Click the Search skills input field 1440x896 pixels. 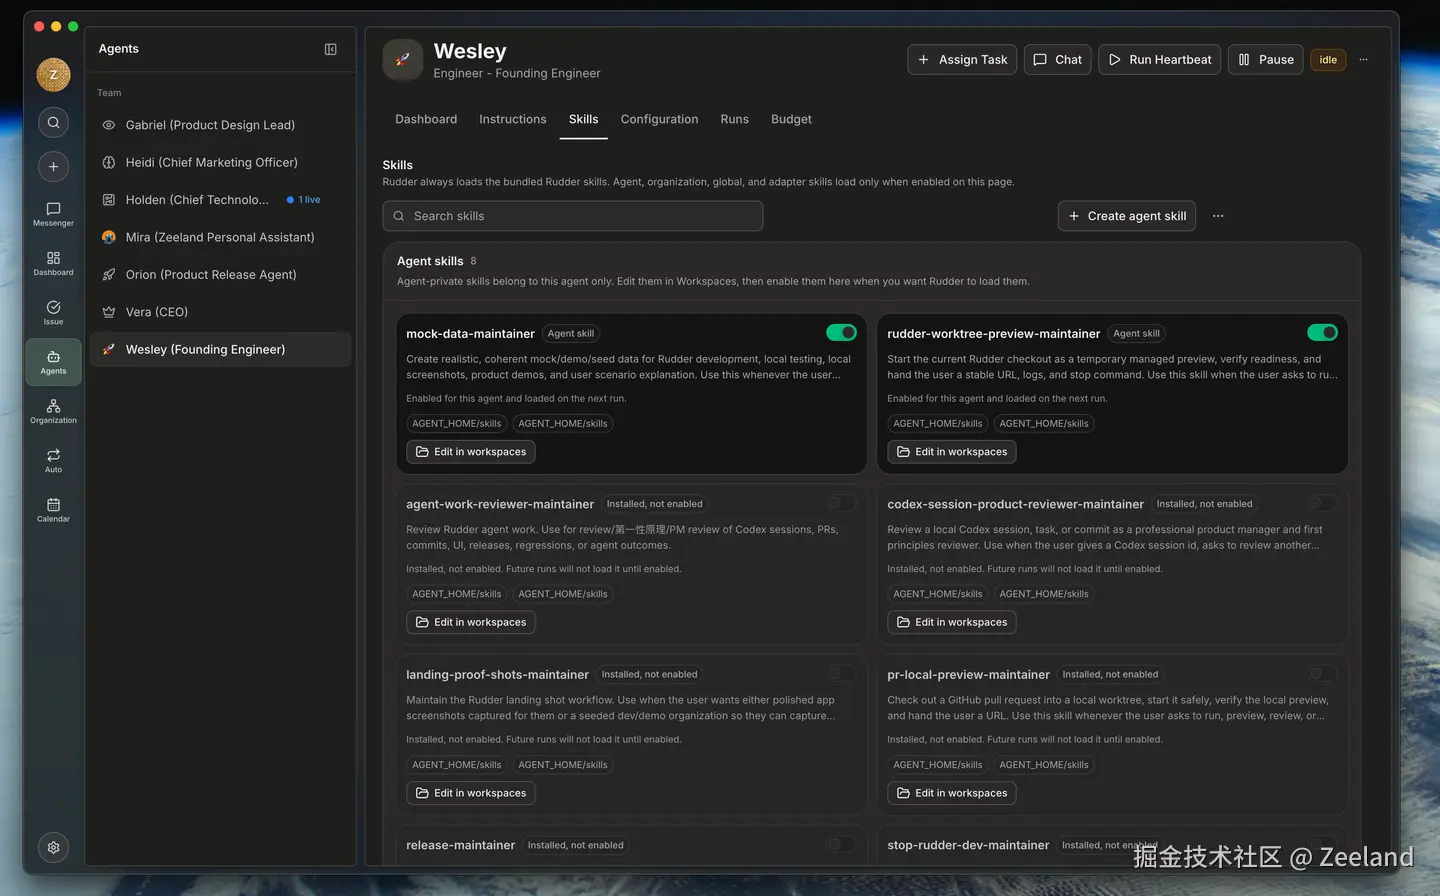tap(572, 216)
